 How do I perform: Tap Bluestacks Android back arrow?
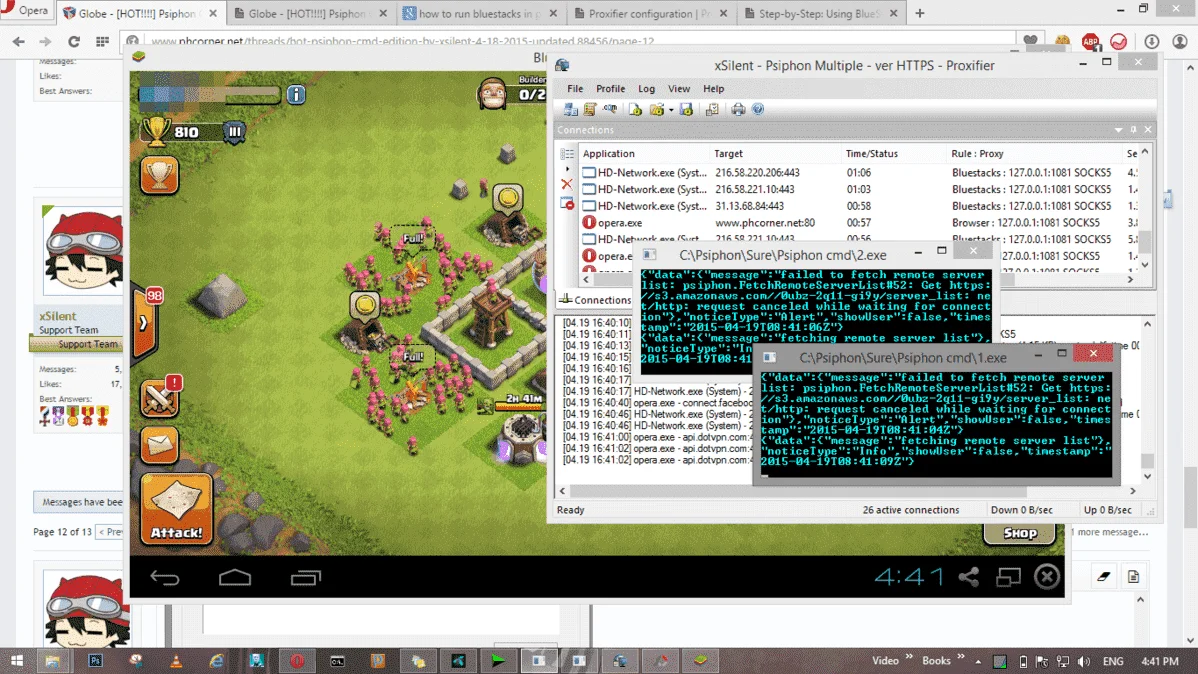click(164, 578)
